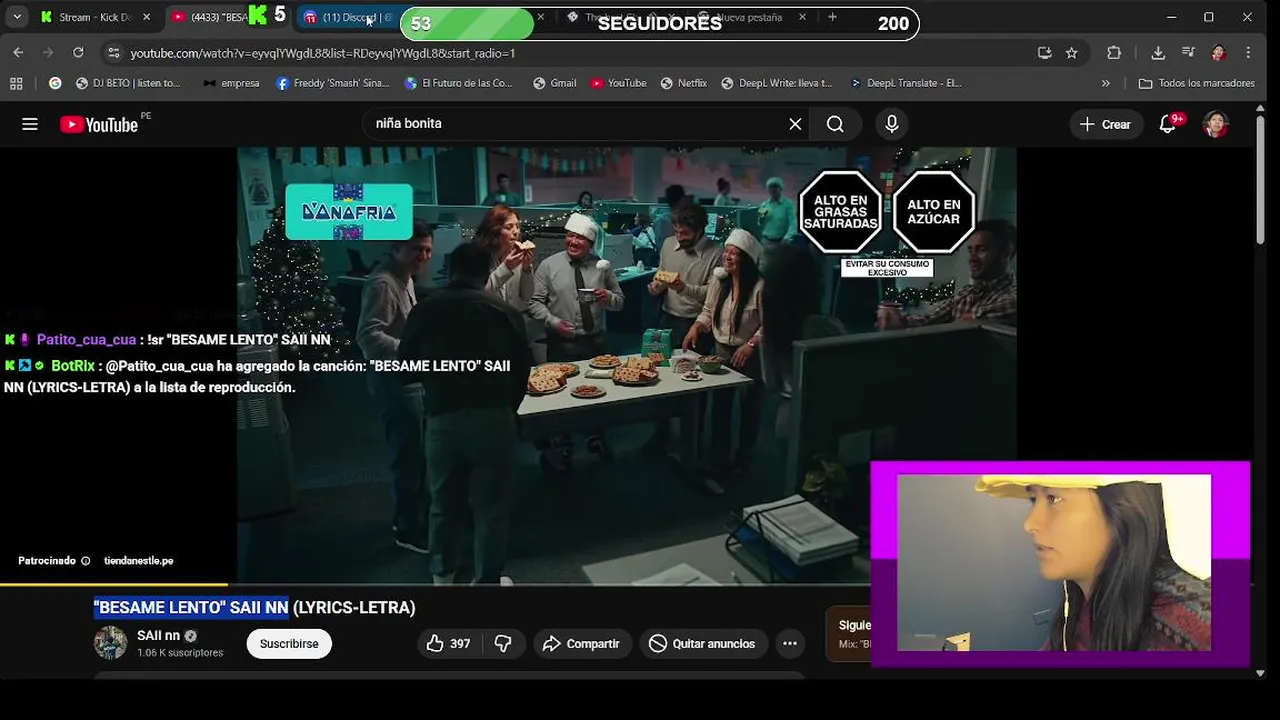Open the Freddy 'Smash' Sina... bookmark
The width and height of the screenshot is (1280, 720).
(x=333, y=83)
